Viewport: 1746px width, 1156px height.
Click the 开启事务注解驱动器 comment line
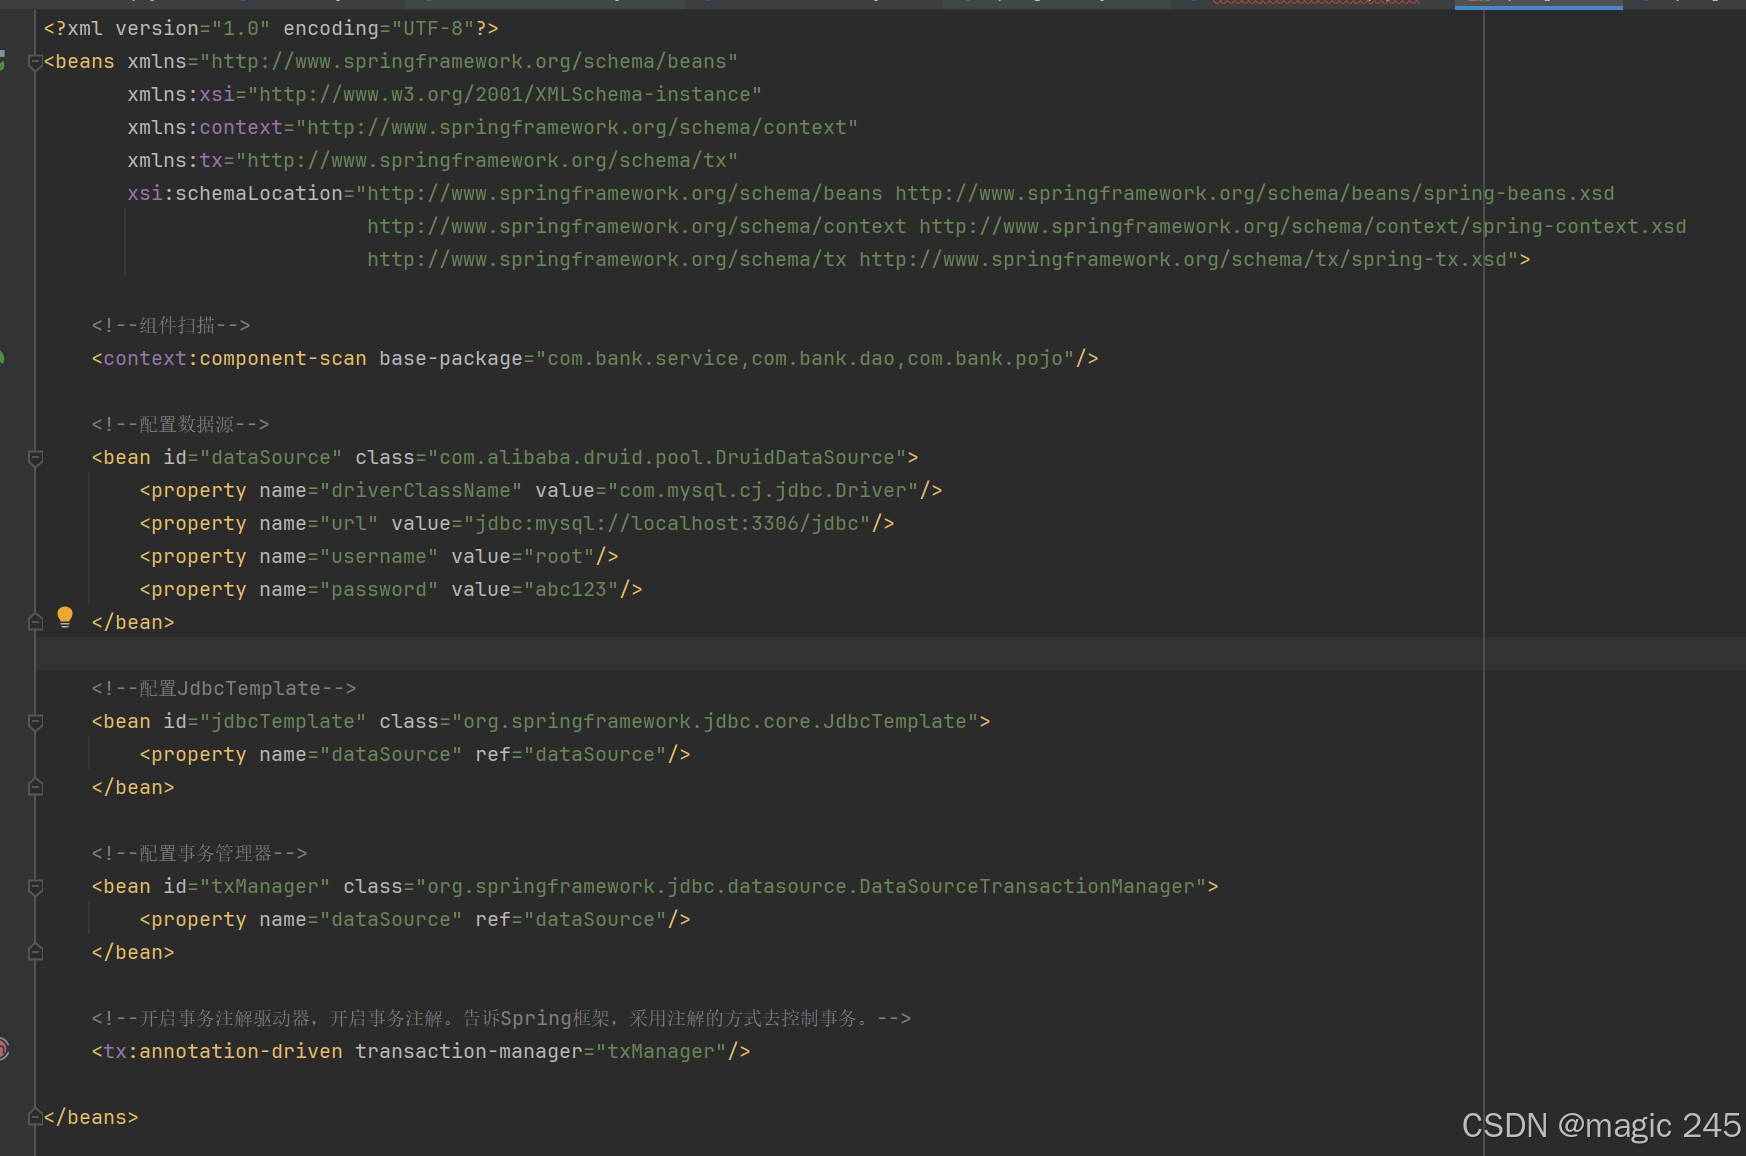point(501,1019)
